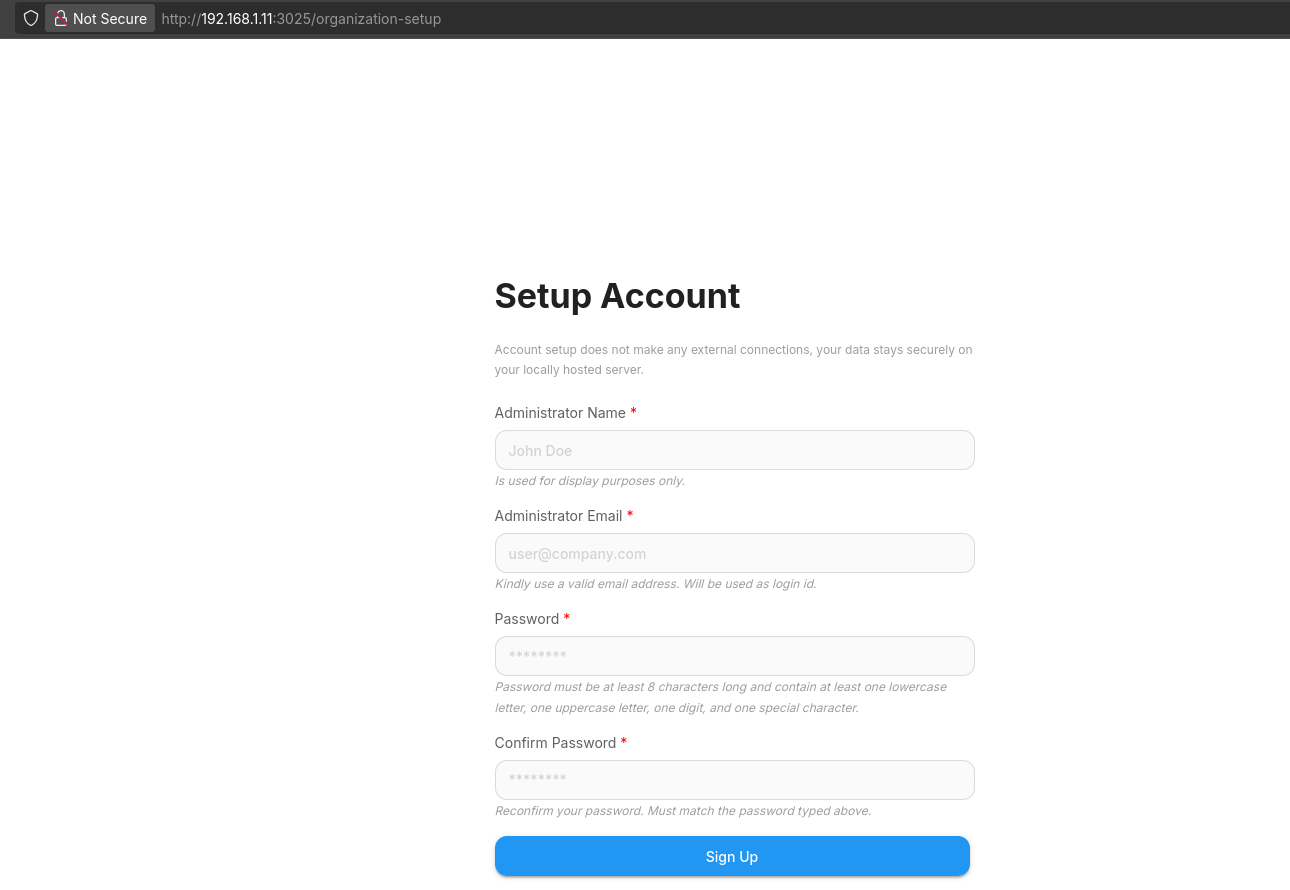Focus the Confirm Password input field

pyautogui.click(x=734, y=780)
